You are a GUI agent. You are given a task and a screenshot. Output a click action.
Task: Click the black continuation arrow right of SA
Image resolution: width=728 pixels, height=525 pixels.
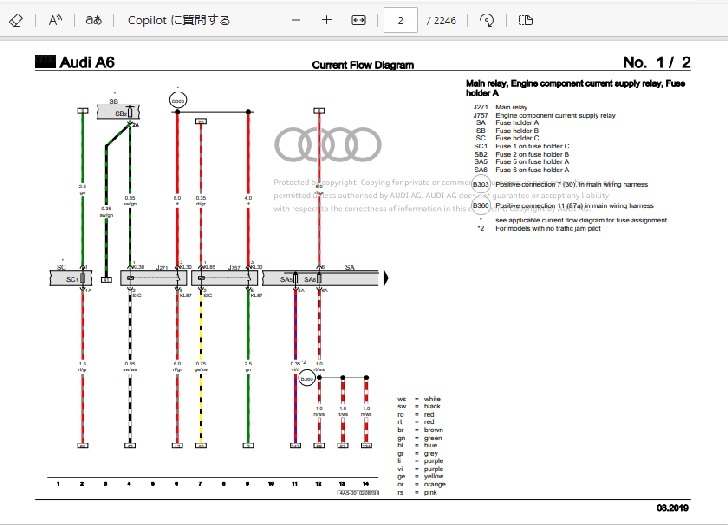(x=386, y=278)
